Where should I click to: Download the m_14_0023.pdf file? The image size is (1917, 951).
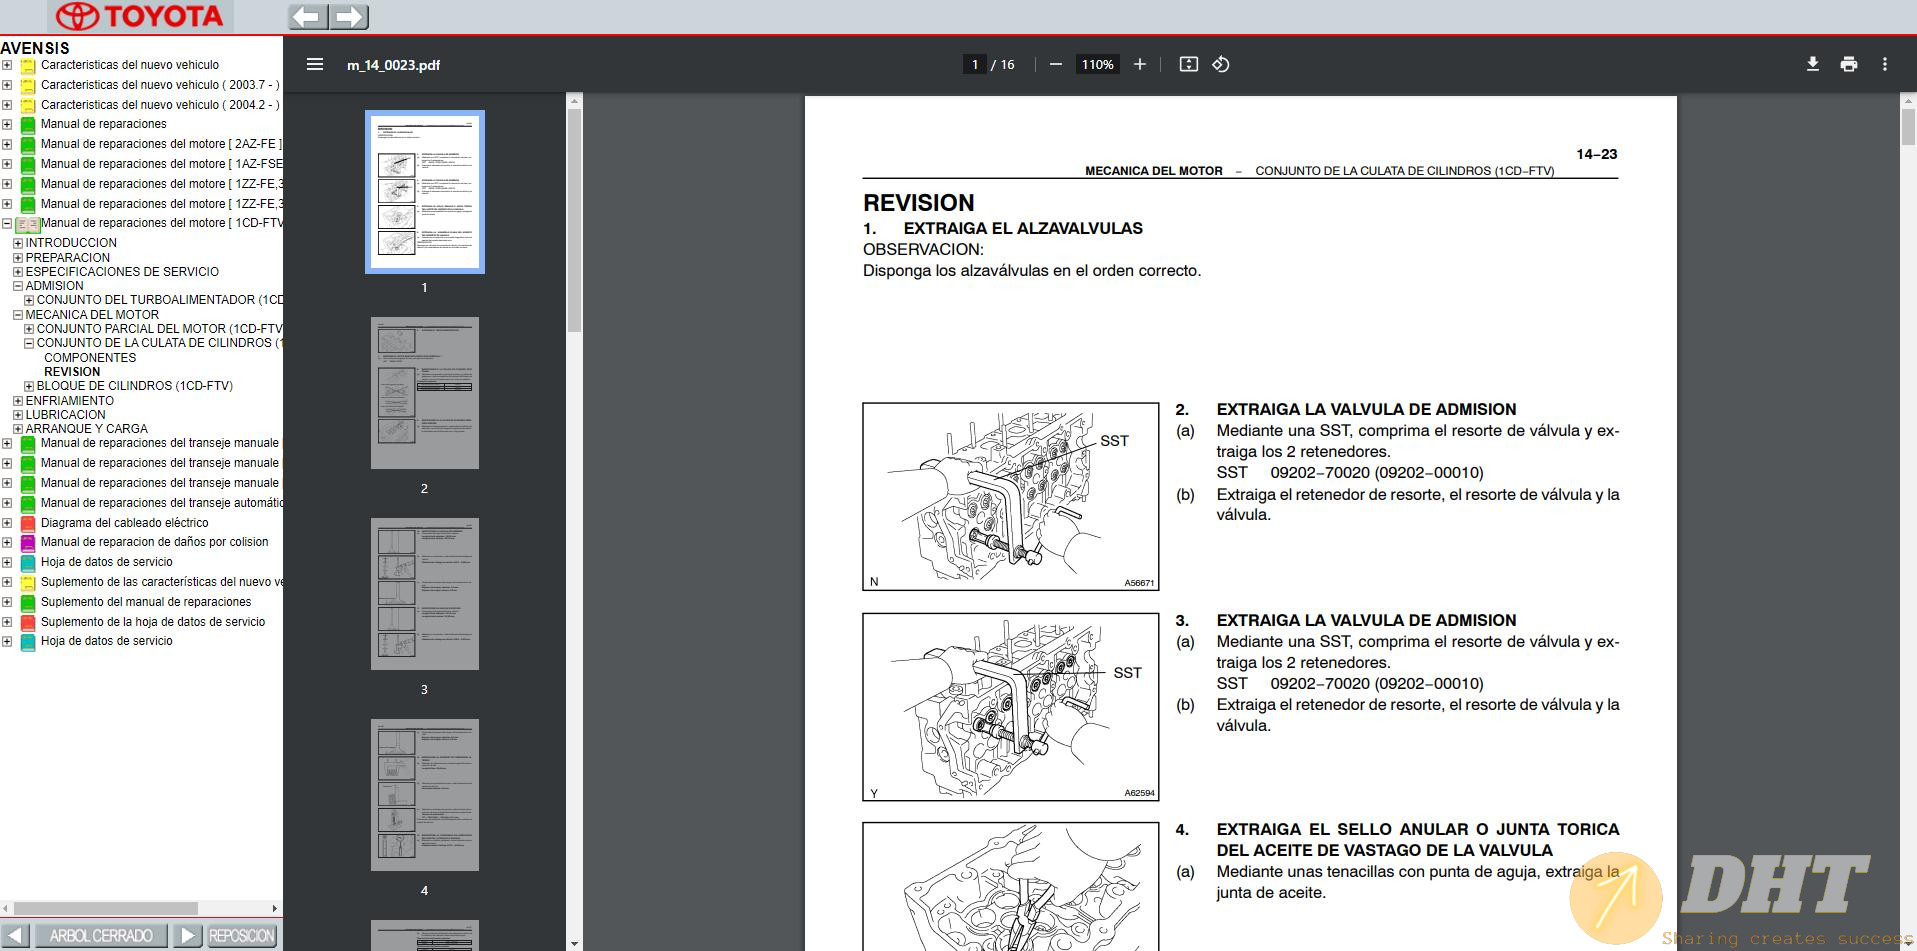point(1812,64)
